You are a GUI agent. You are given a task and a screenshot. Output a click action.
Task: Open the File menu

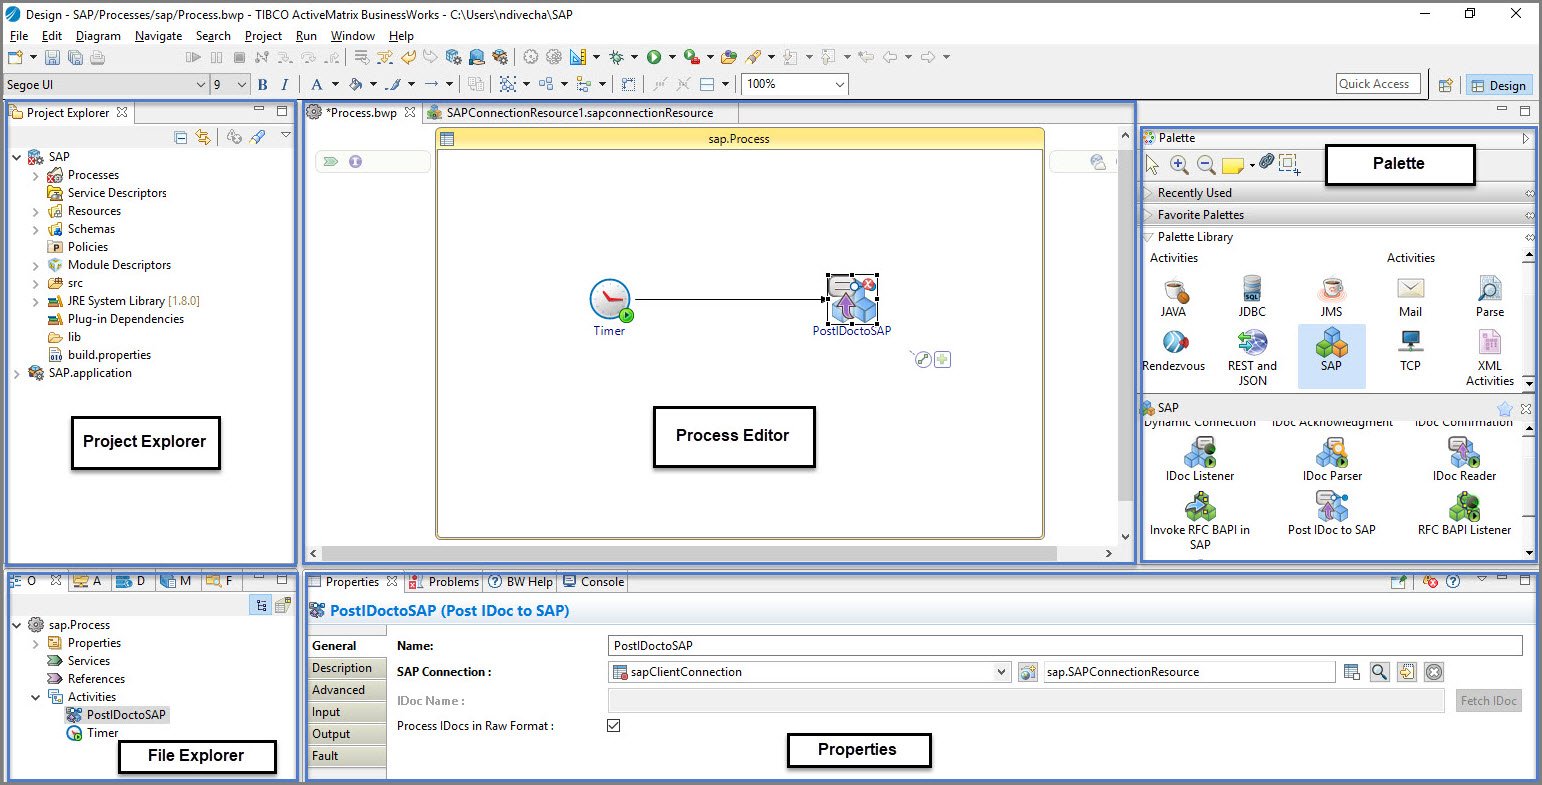[19, 35]
